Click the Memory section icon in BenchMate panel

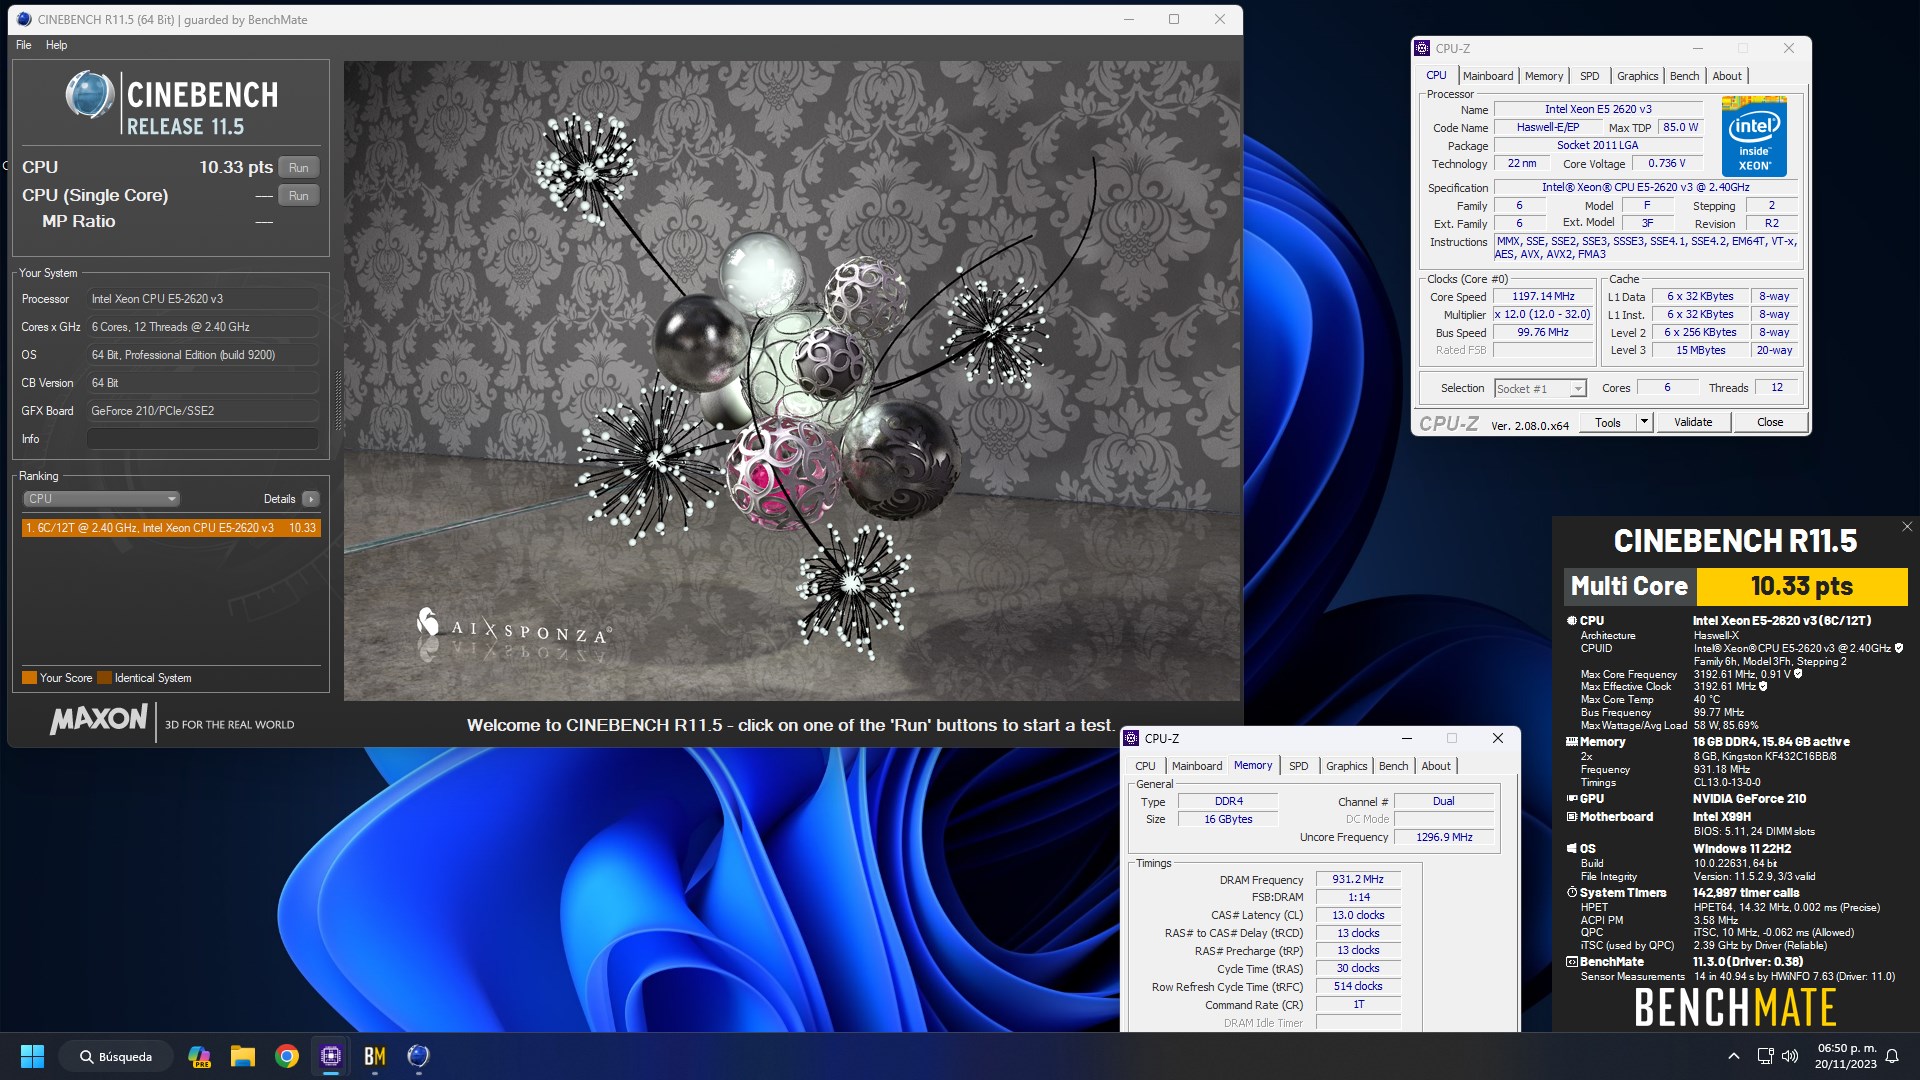coord(1571,742)
